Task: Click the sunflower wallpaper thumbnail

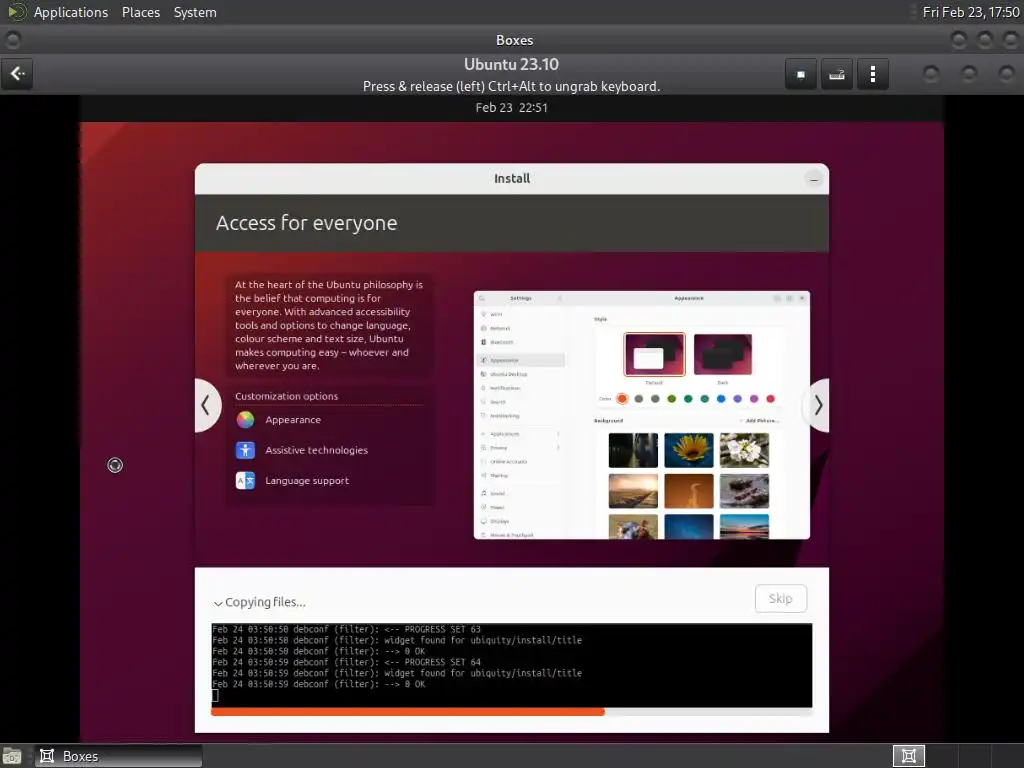Action: point(688,450)
